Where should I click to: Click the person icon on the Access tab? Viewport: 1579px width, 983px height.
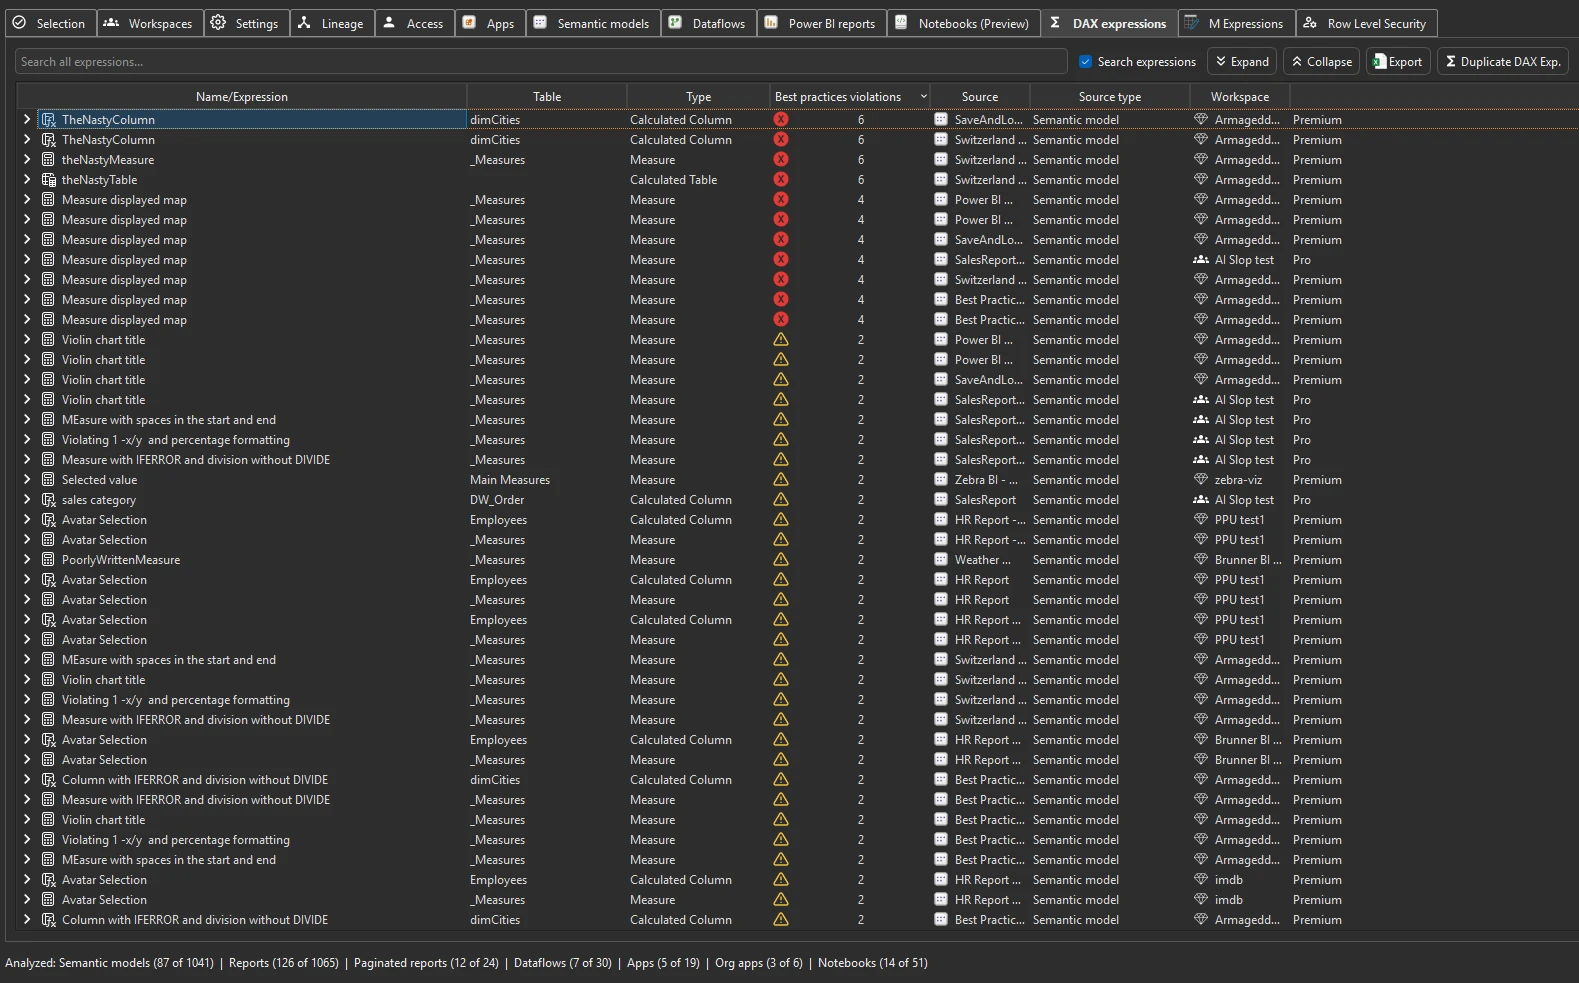(389, 23)
